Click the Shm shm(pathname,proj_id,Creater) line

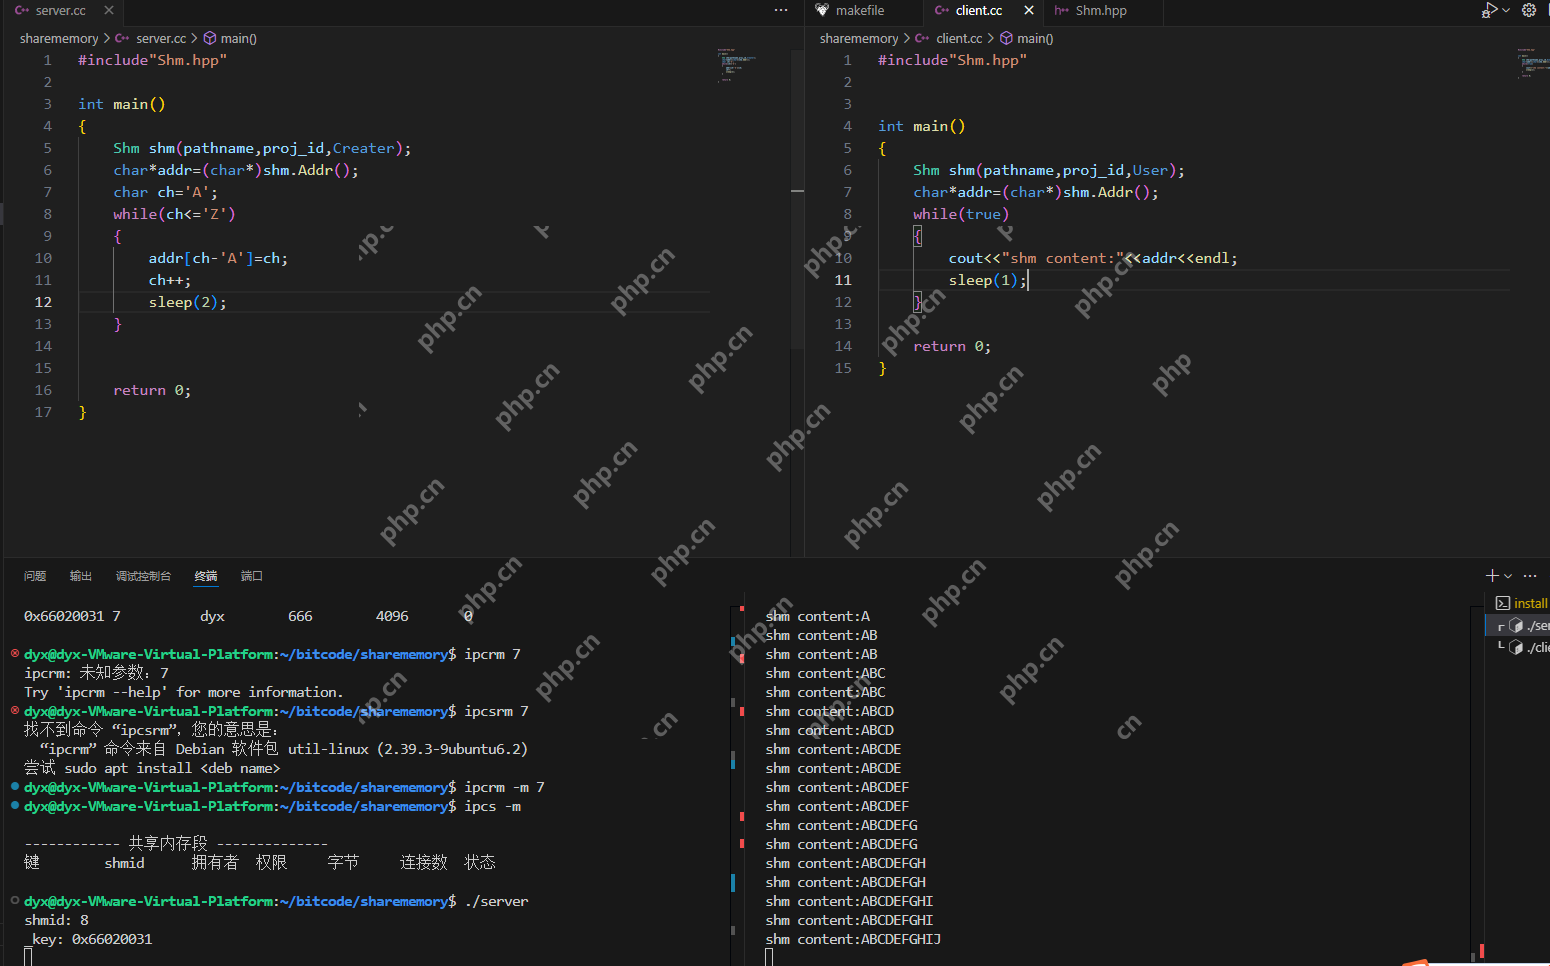point(262,148)
